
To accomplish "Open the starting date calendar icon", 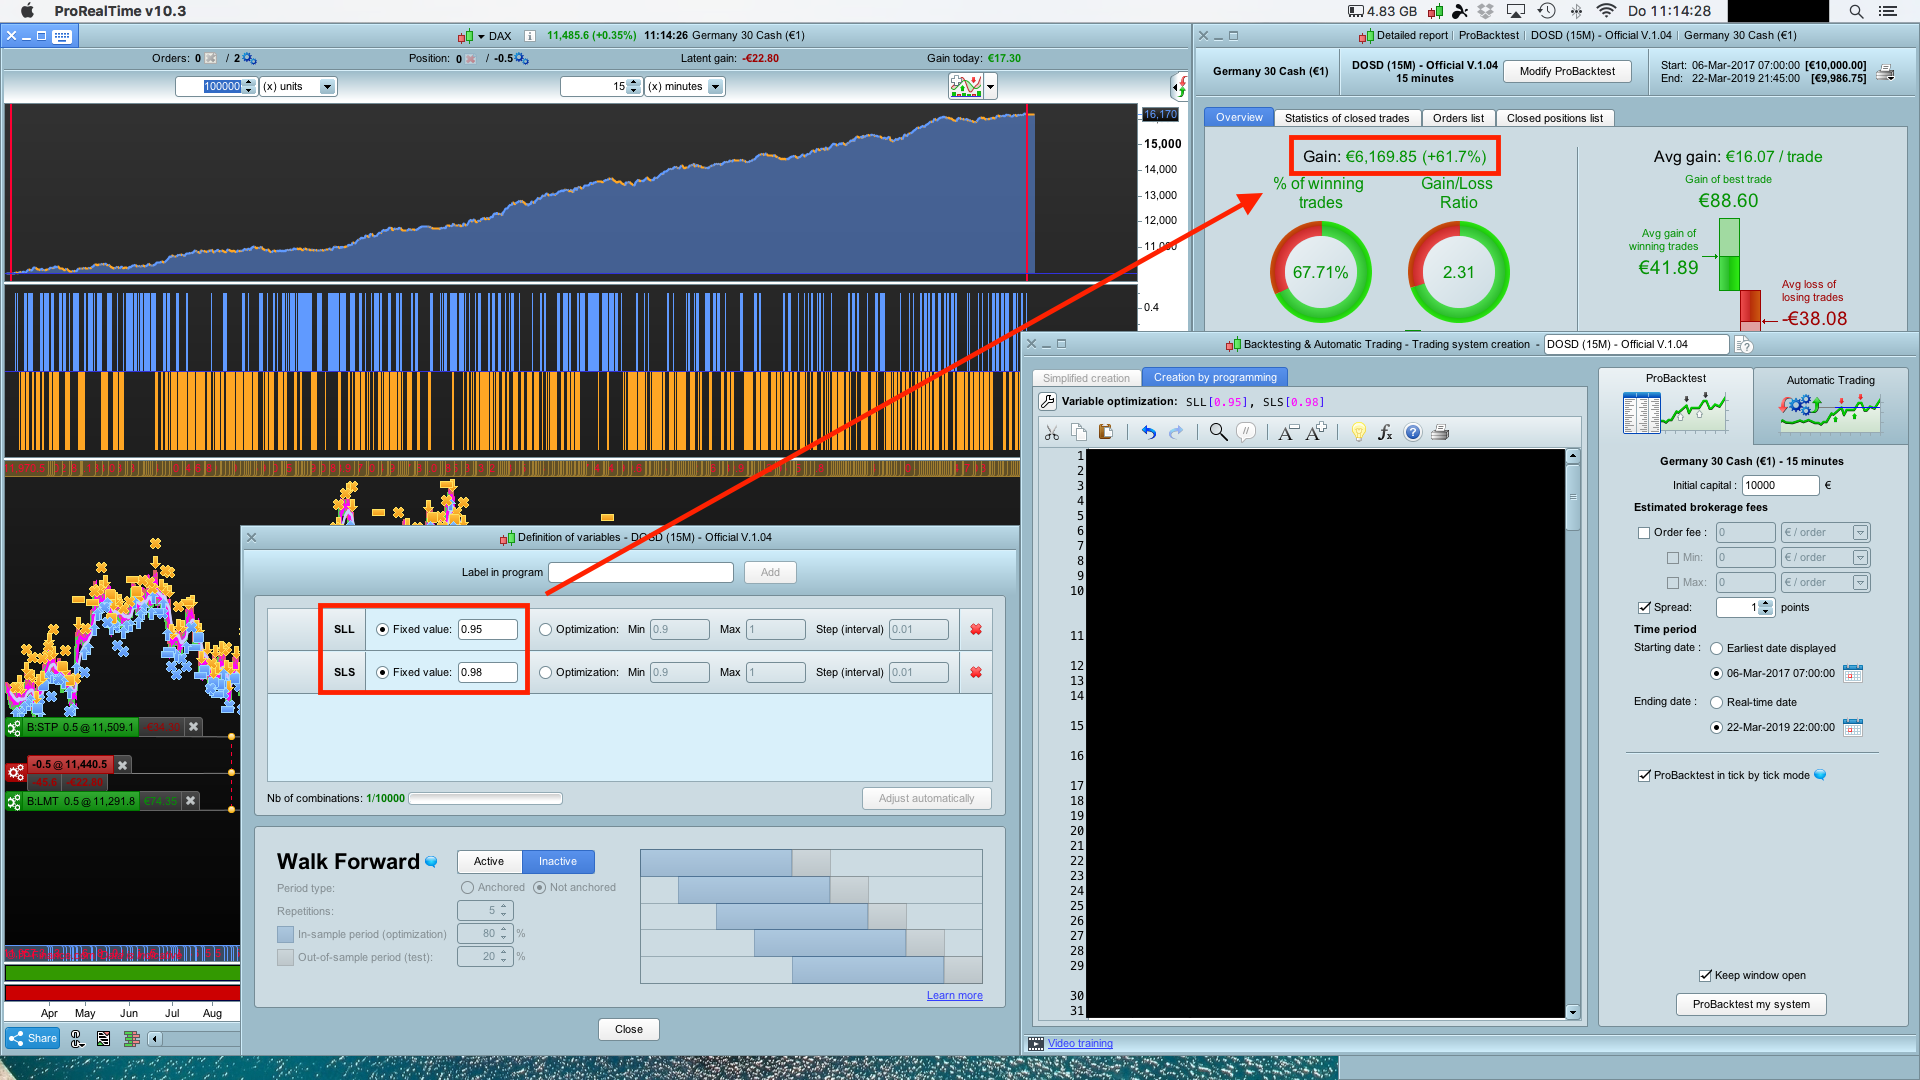I will [x=1852, y=673].
